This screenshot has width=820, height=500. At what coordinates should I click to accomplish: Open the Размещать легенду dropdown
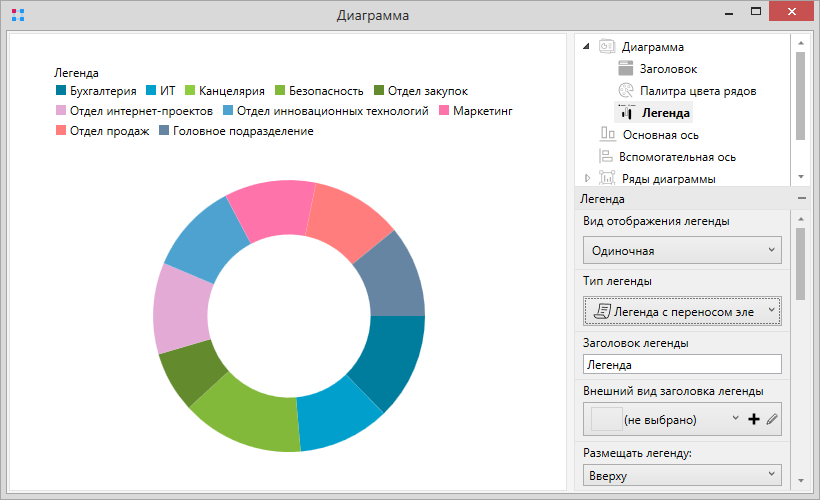(682, 475)
